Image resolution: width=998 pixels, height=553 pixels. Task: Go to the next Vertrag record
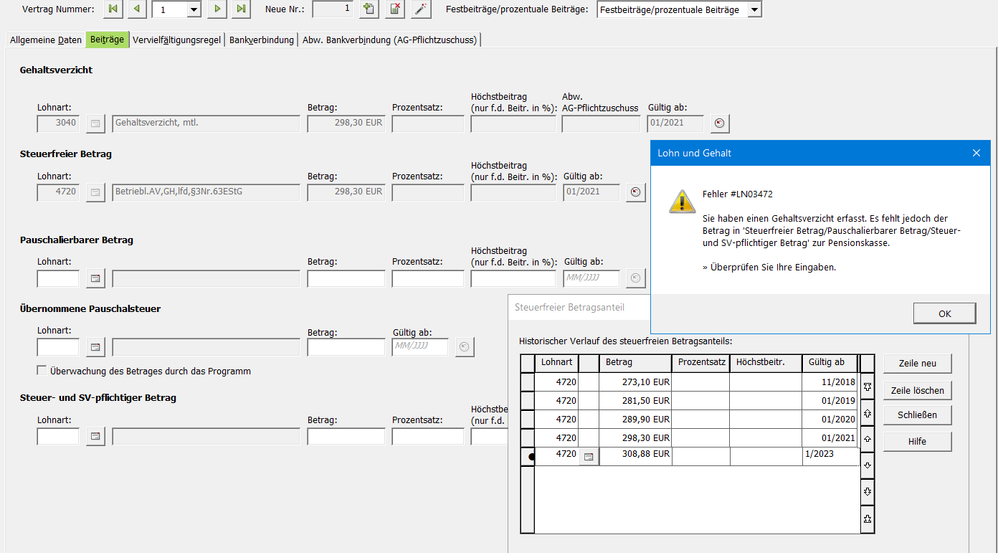[x=217, y=9]
